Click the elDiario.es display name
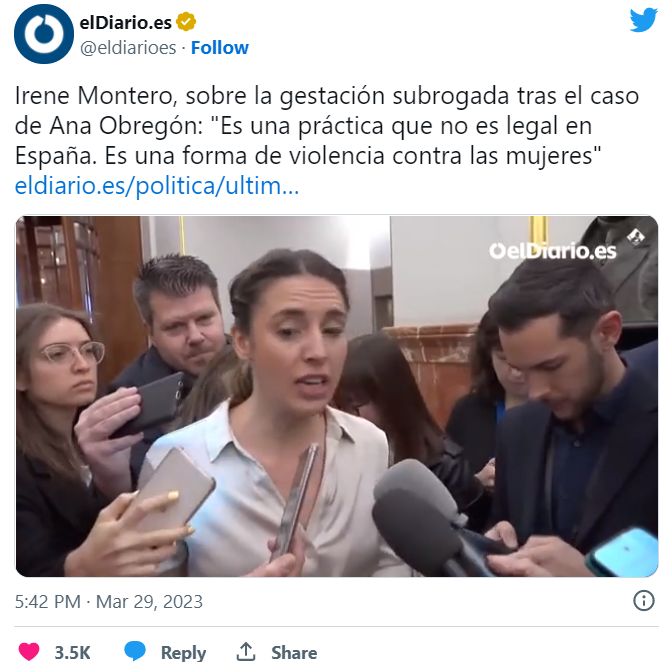672x669 pixels. [x=126, y=22]
